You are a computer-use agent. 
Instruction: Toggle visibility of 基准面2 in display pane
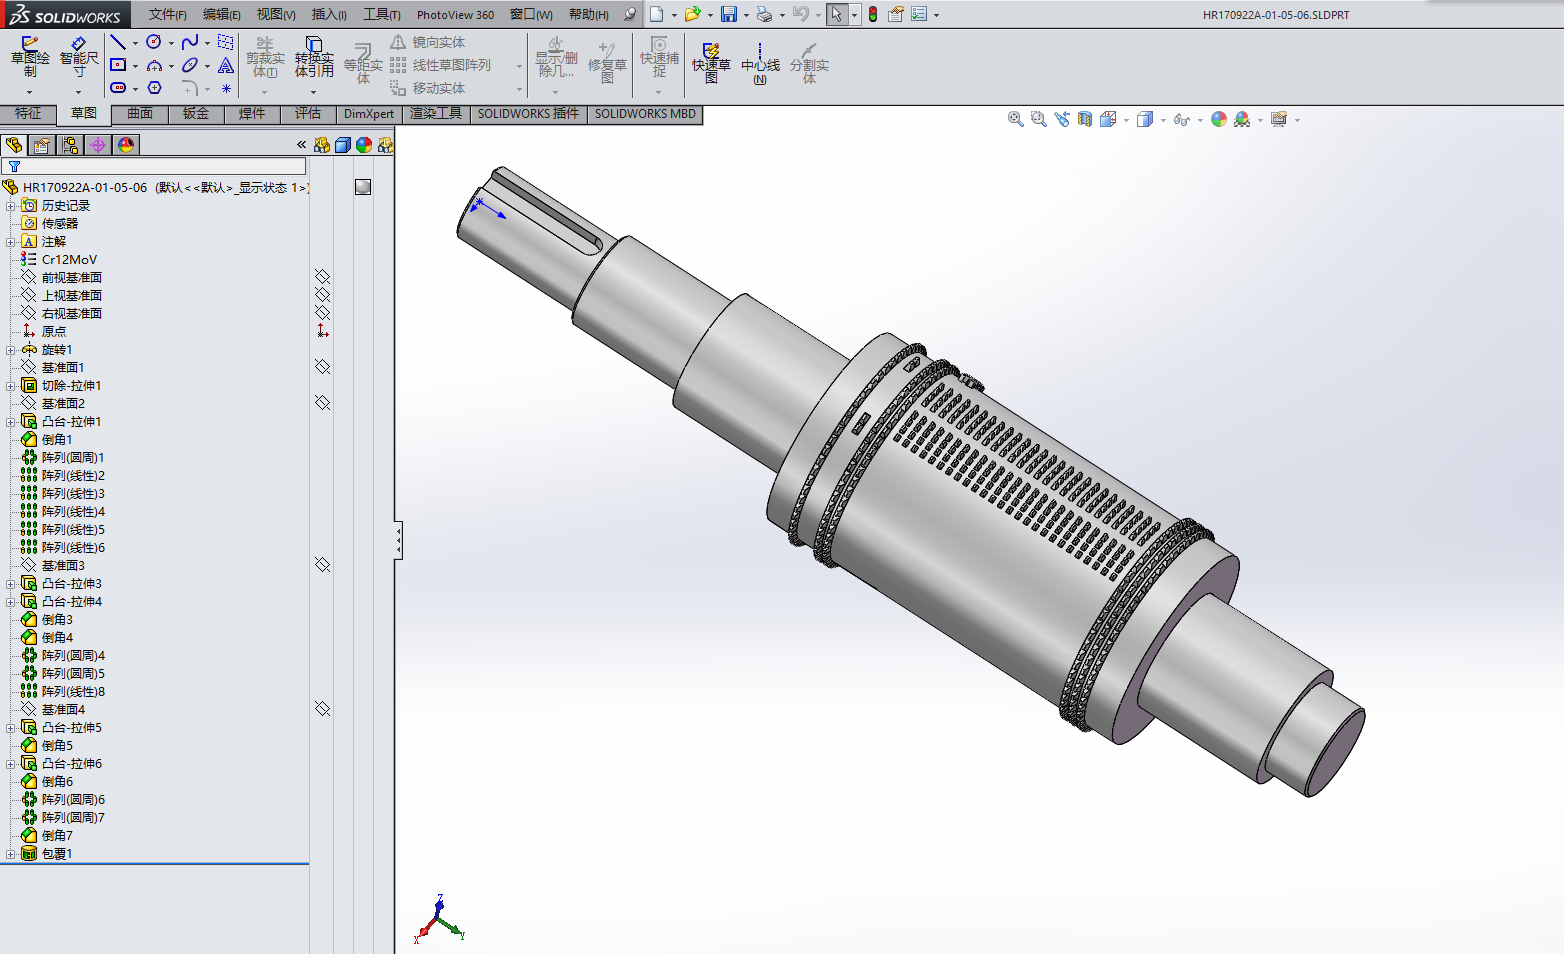click(322, 402)
